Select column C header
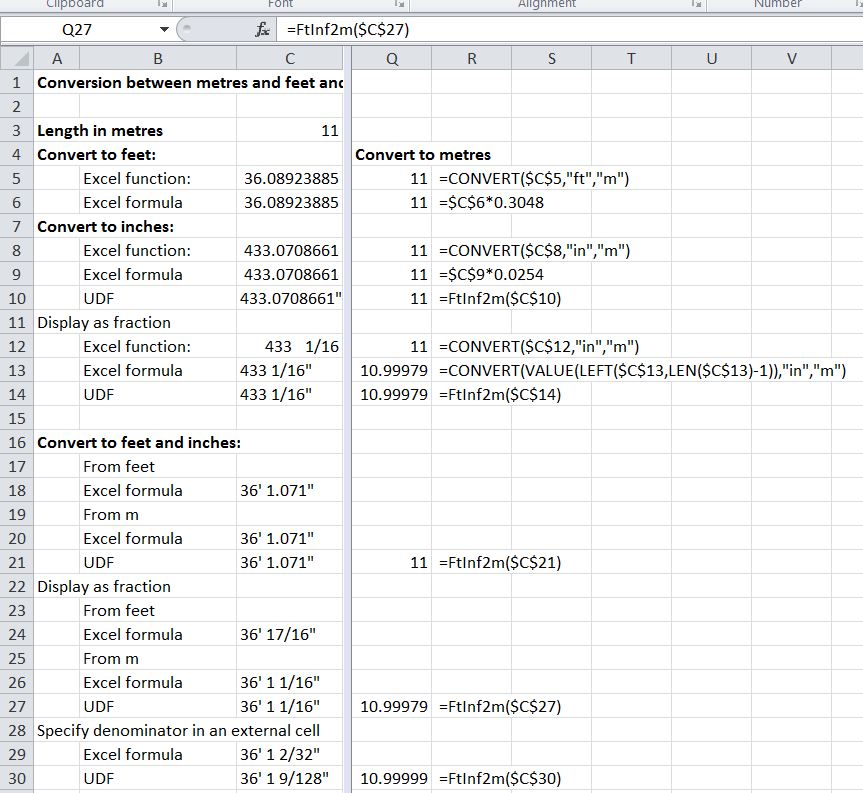 (x=289, y=59)
